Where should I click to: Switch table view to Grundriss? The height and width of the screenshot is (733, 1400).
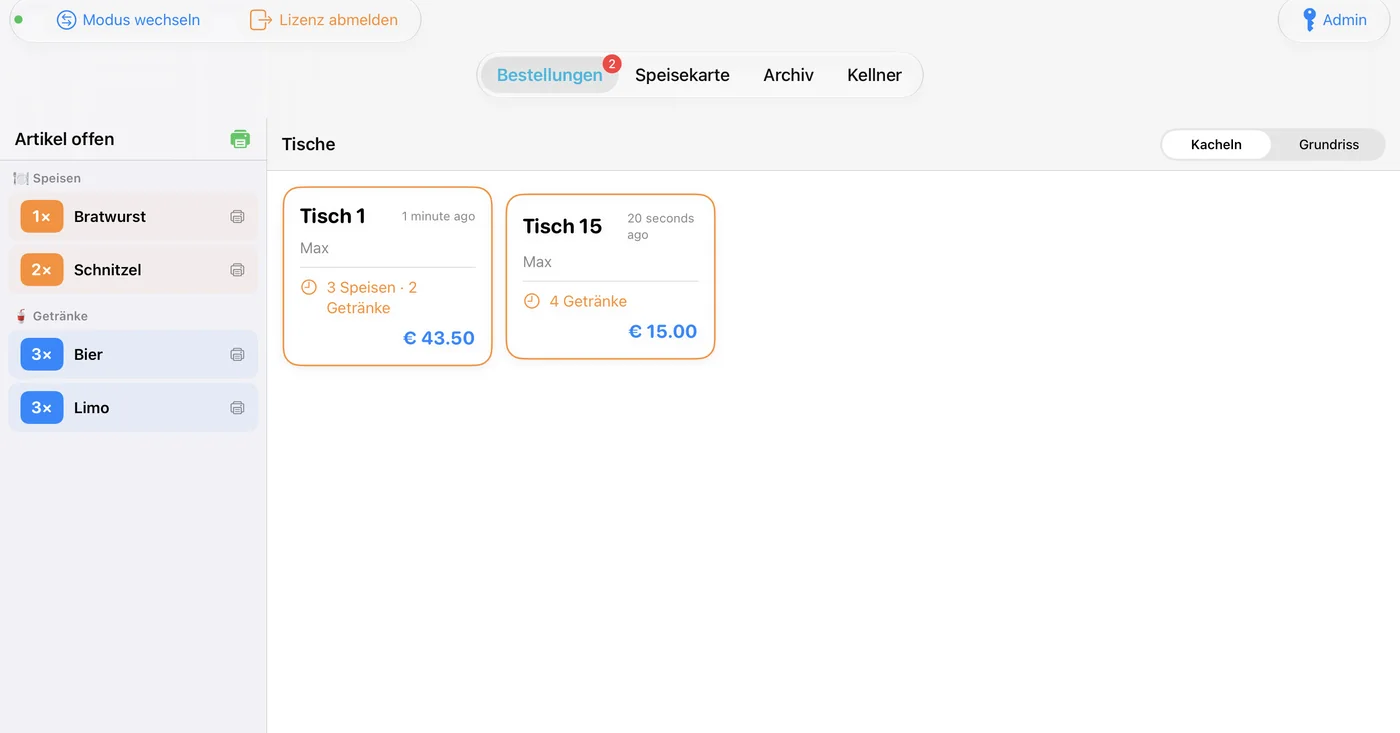point(1329,145)
